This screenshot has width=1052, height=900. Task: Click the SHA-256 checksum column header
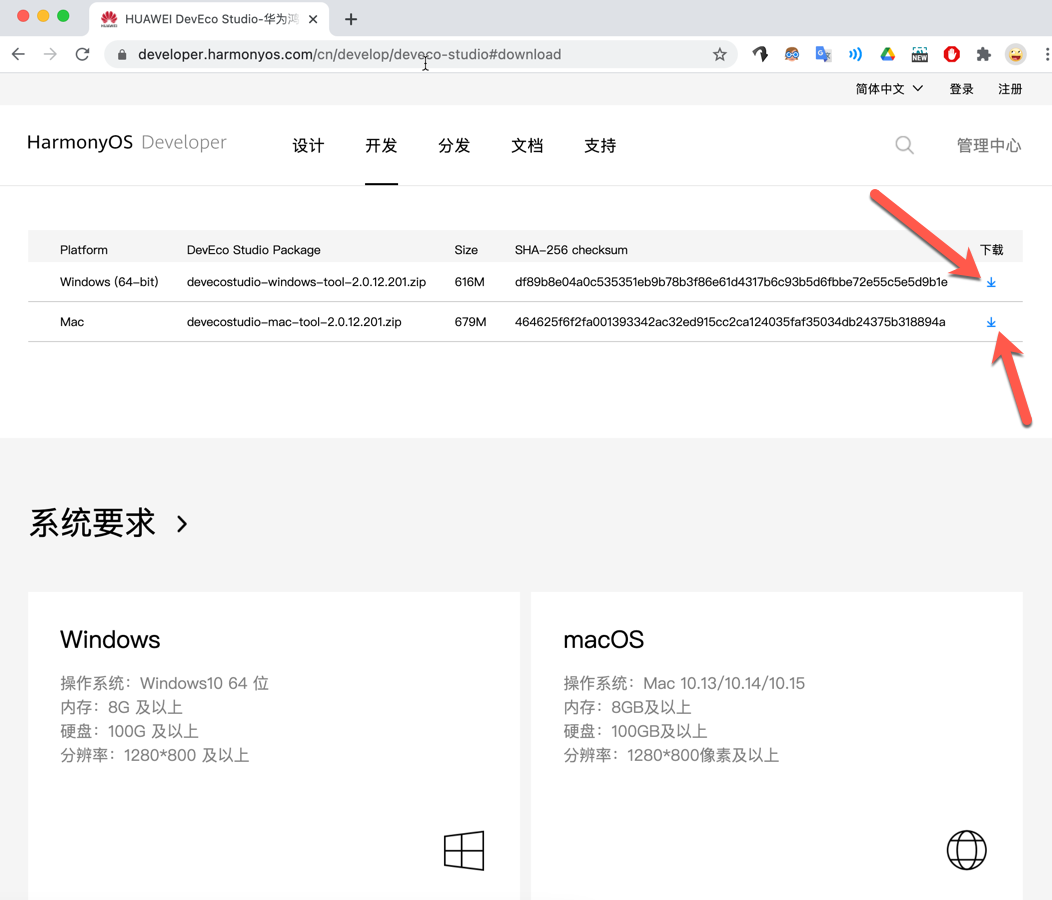click(x=571, y=250)
